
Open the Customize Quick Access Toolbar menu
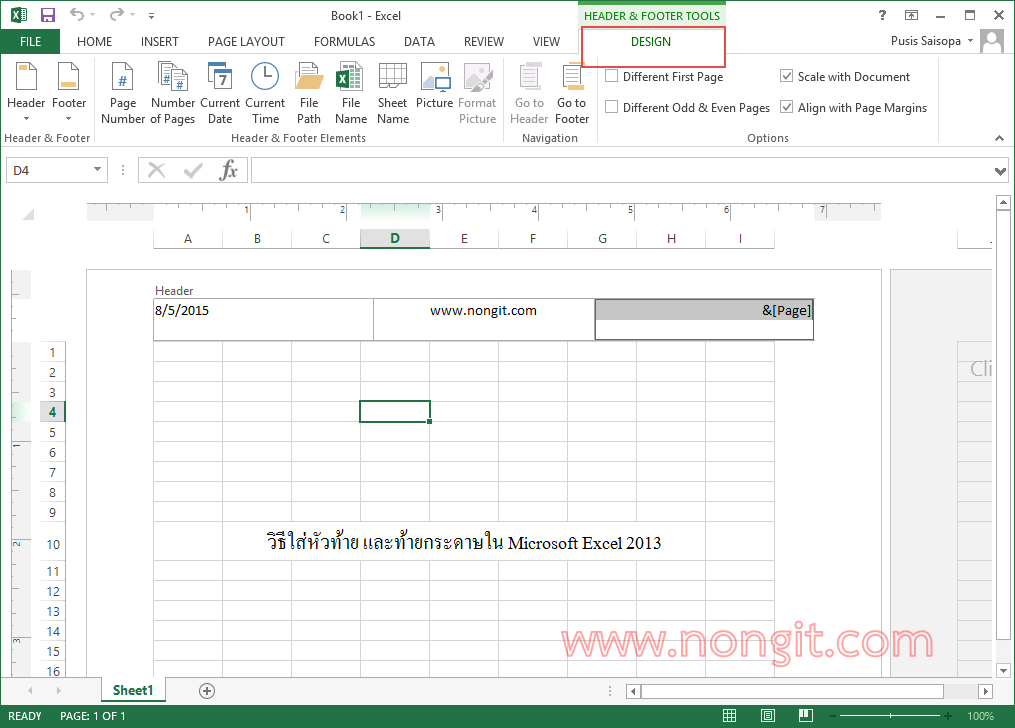[x=151, y=16]
